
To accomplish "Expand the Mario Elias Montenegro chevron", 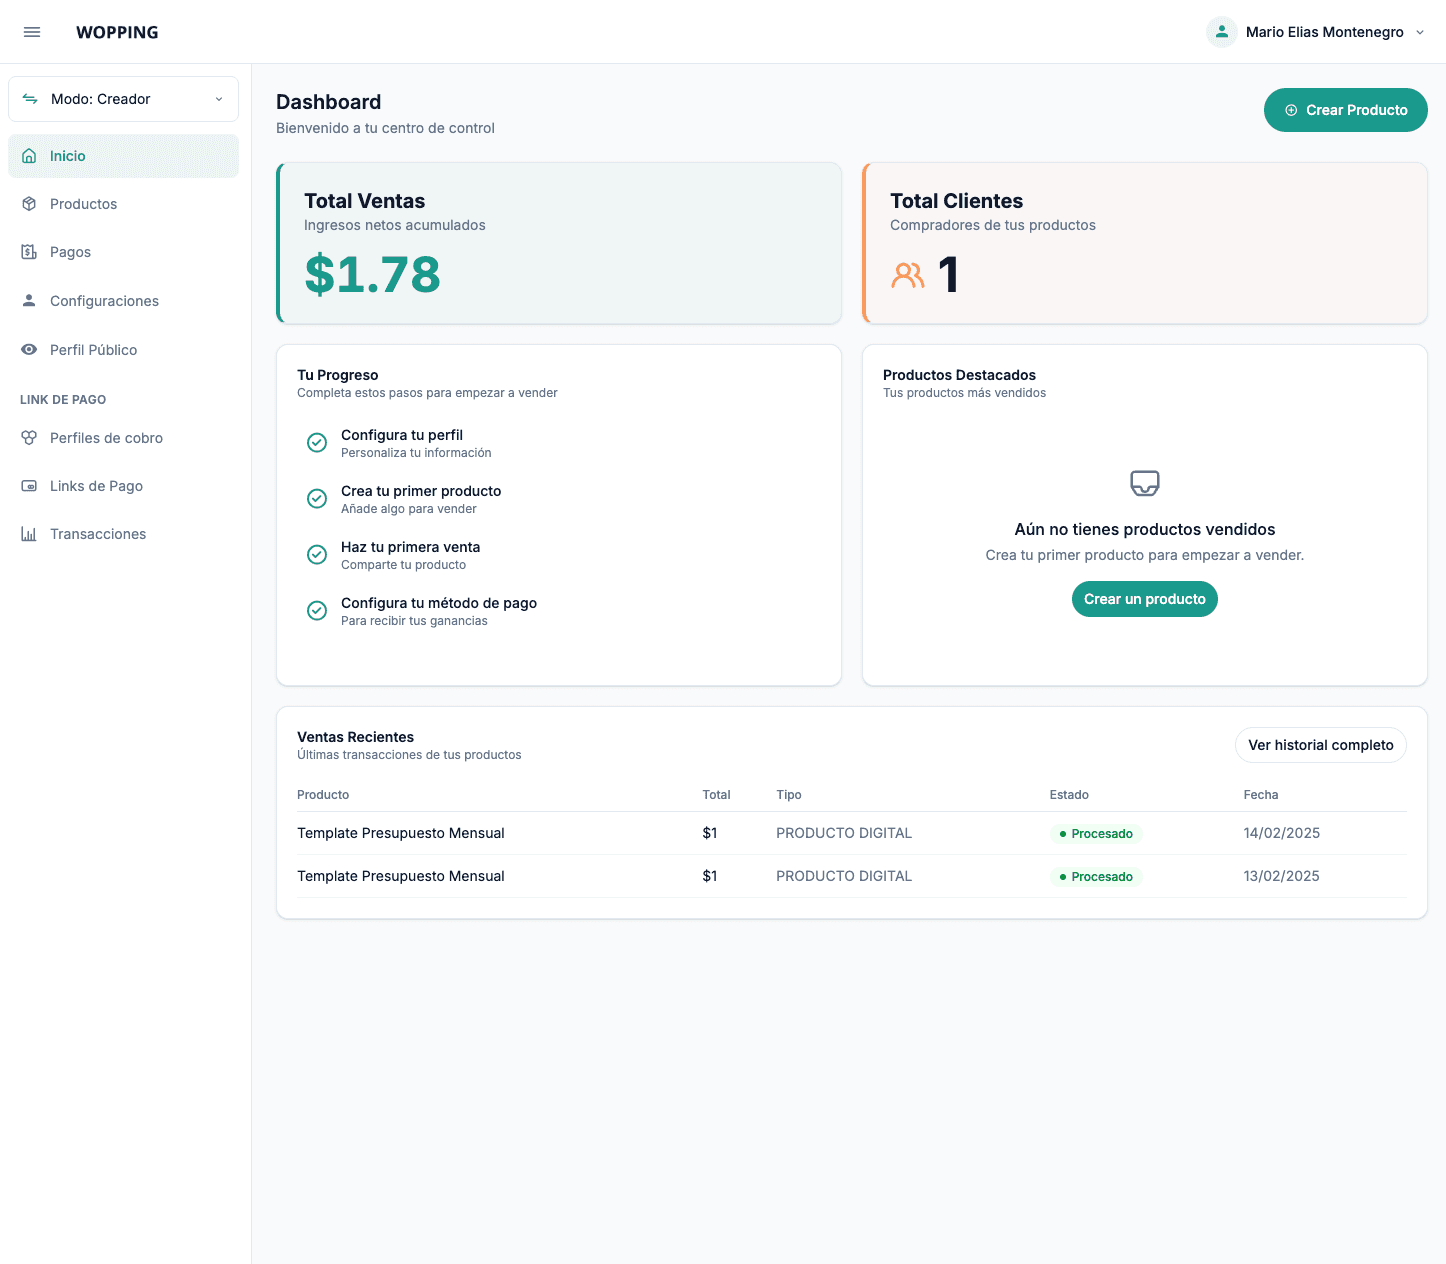I will tap(1420, 32).
